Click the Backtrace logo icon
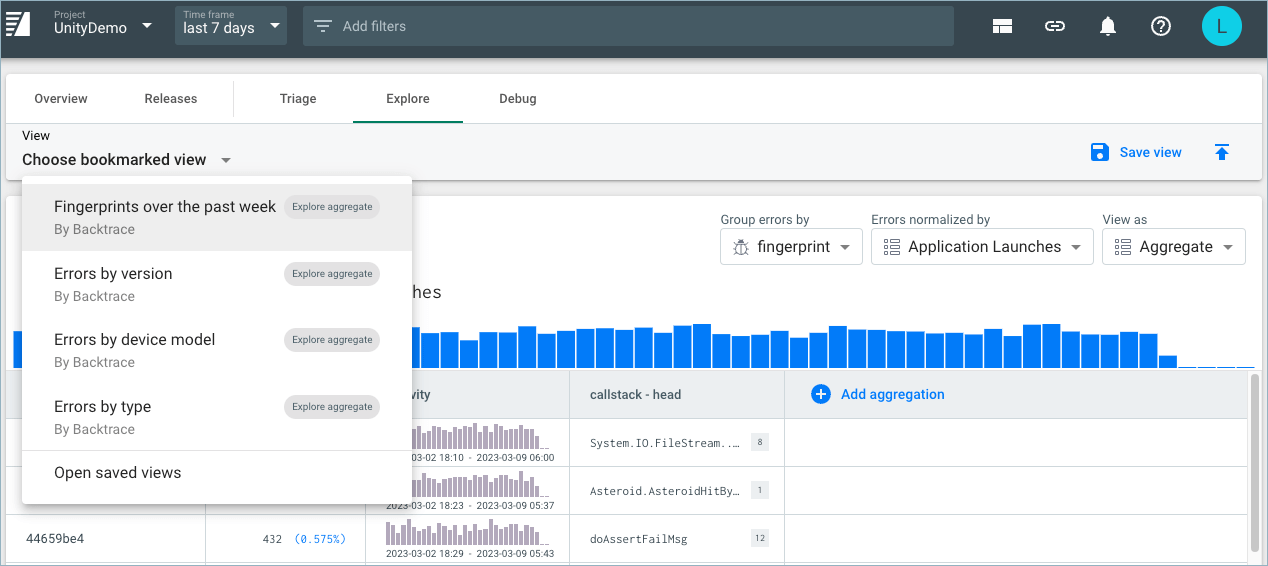The width and height of the screenshot is (1268, 566). tap(18, 26)
